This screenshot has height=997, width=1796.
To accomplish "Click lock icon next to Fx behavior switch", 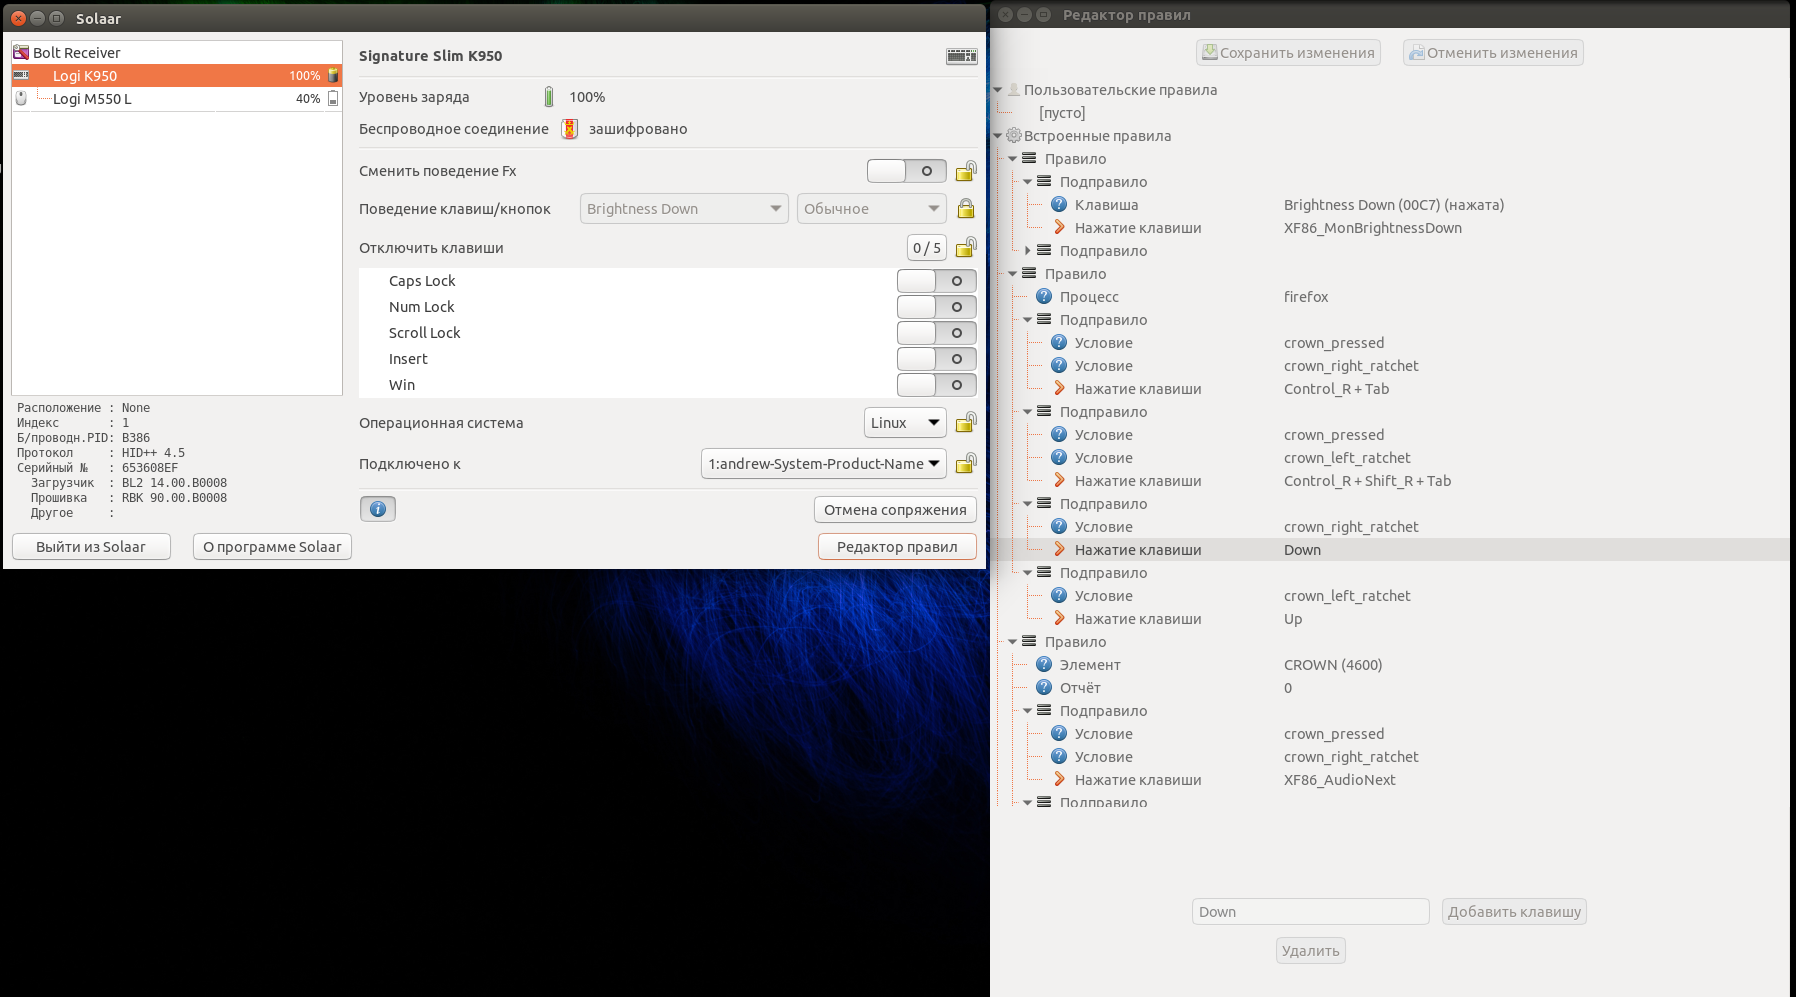I will pos(965,171).
